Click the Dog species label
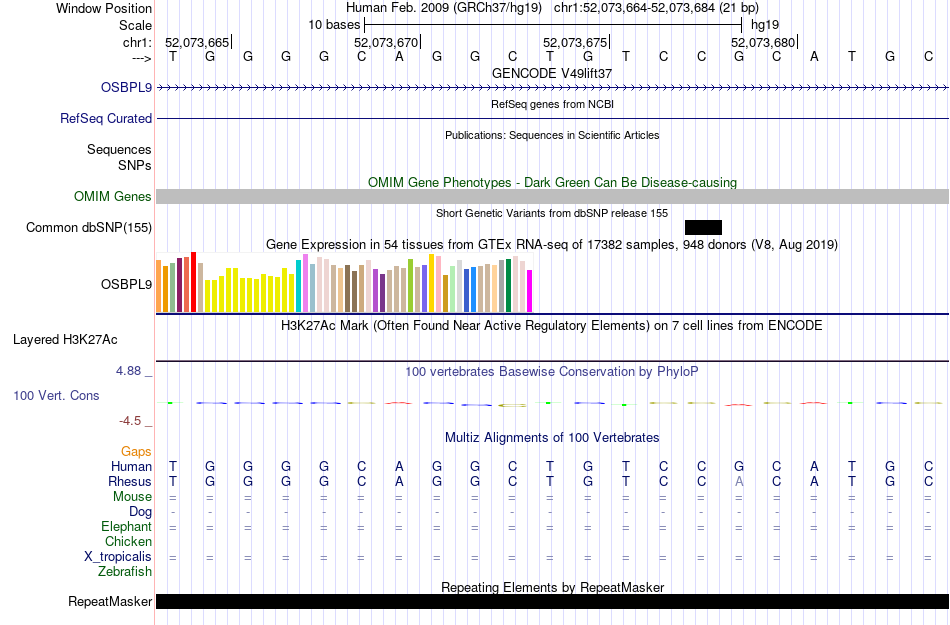Image resolution: width=950 pixels, height=625 pixels. tap(140, 512)
